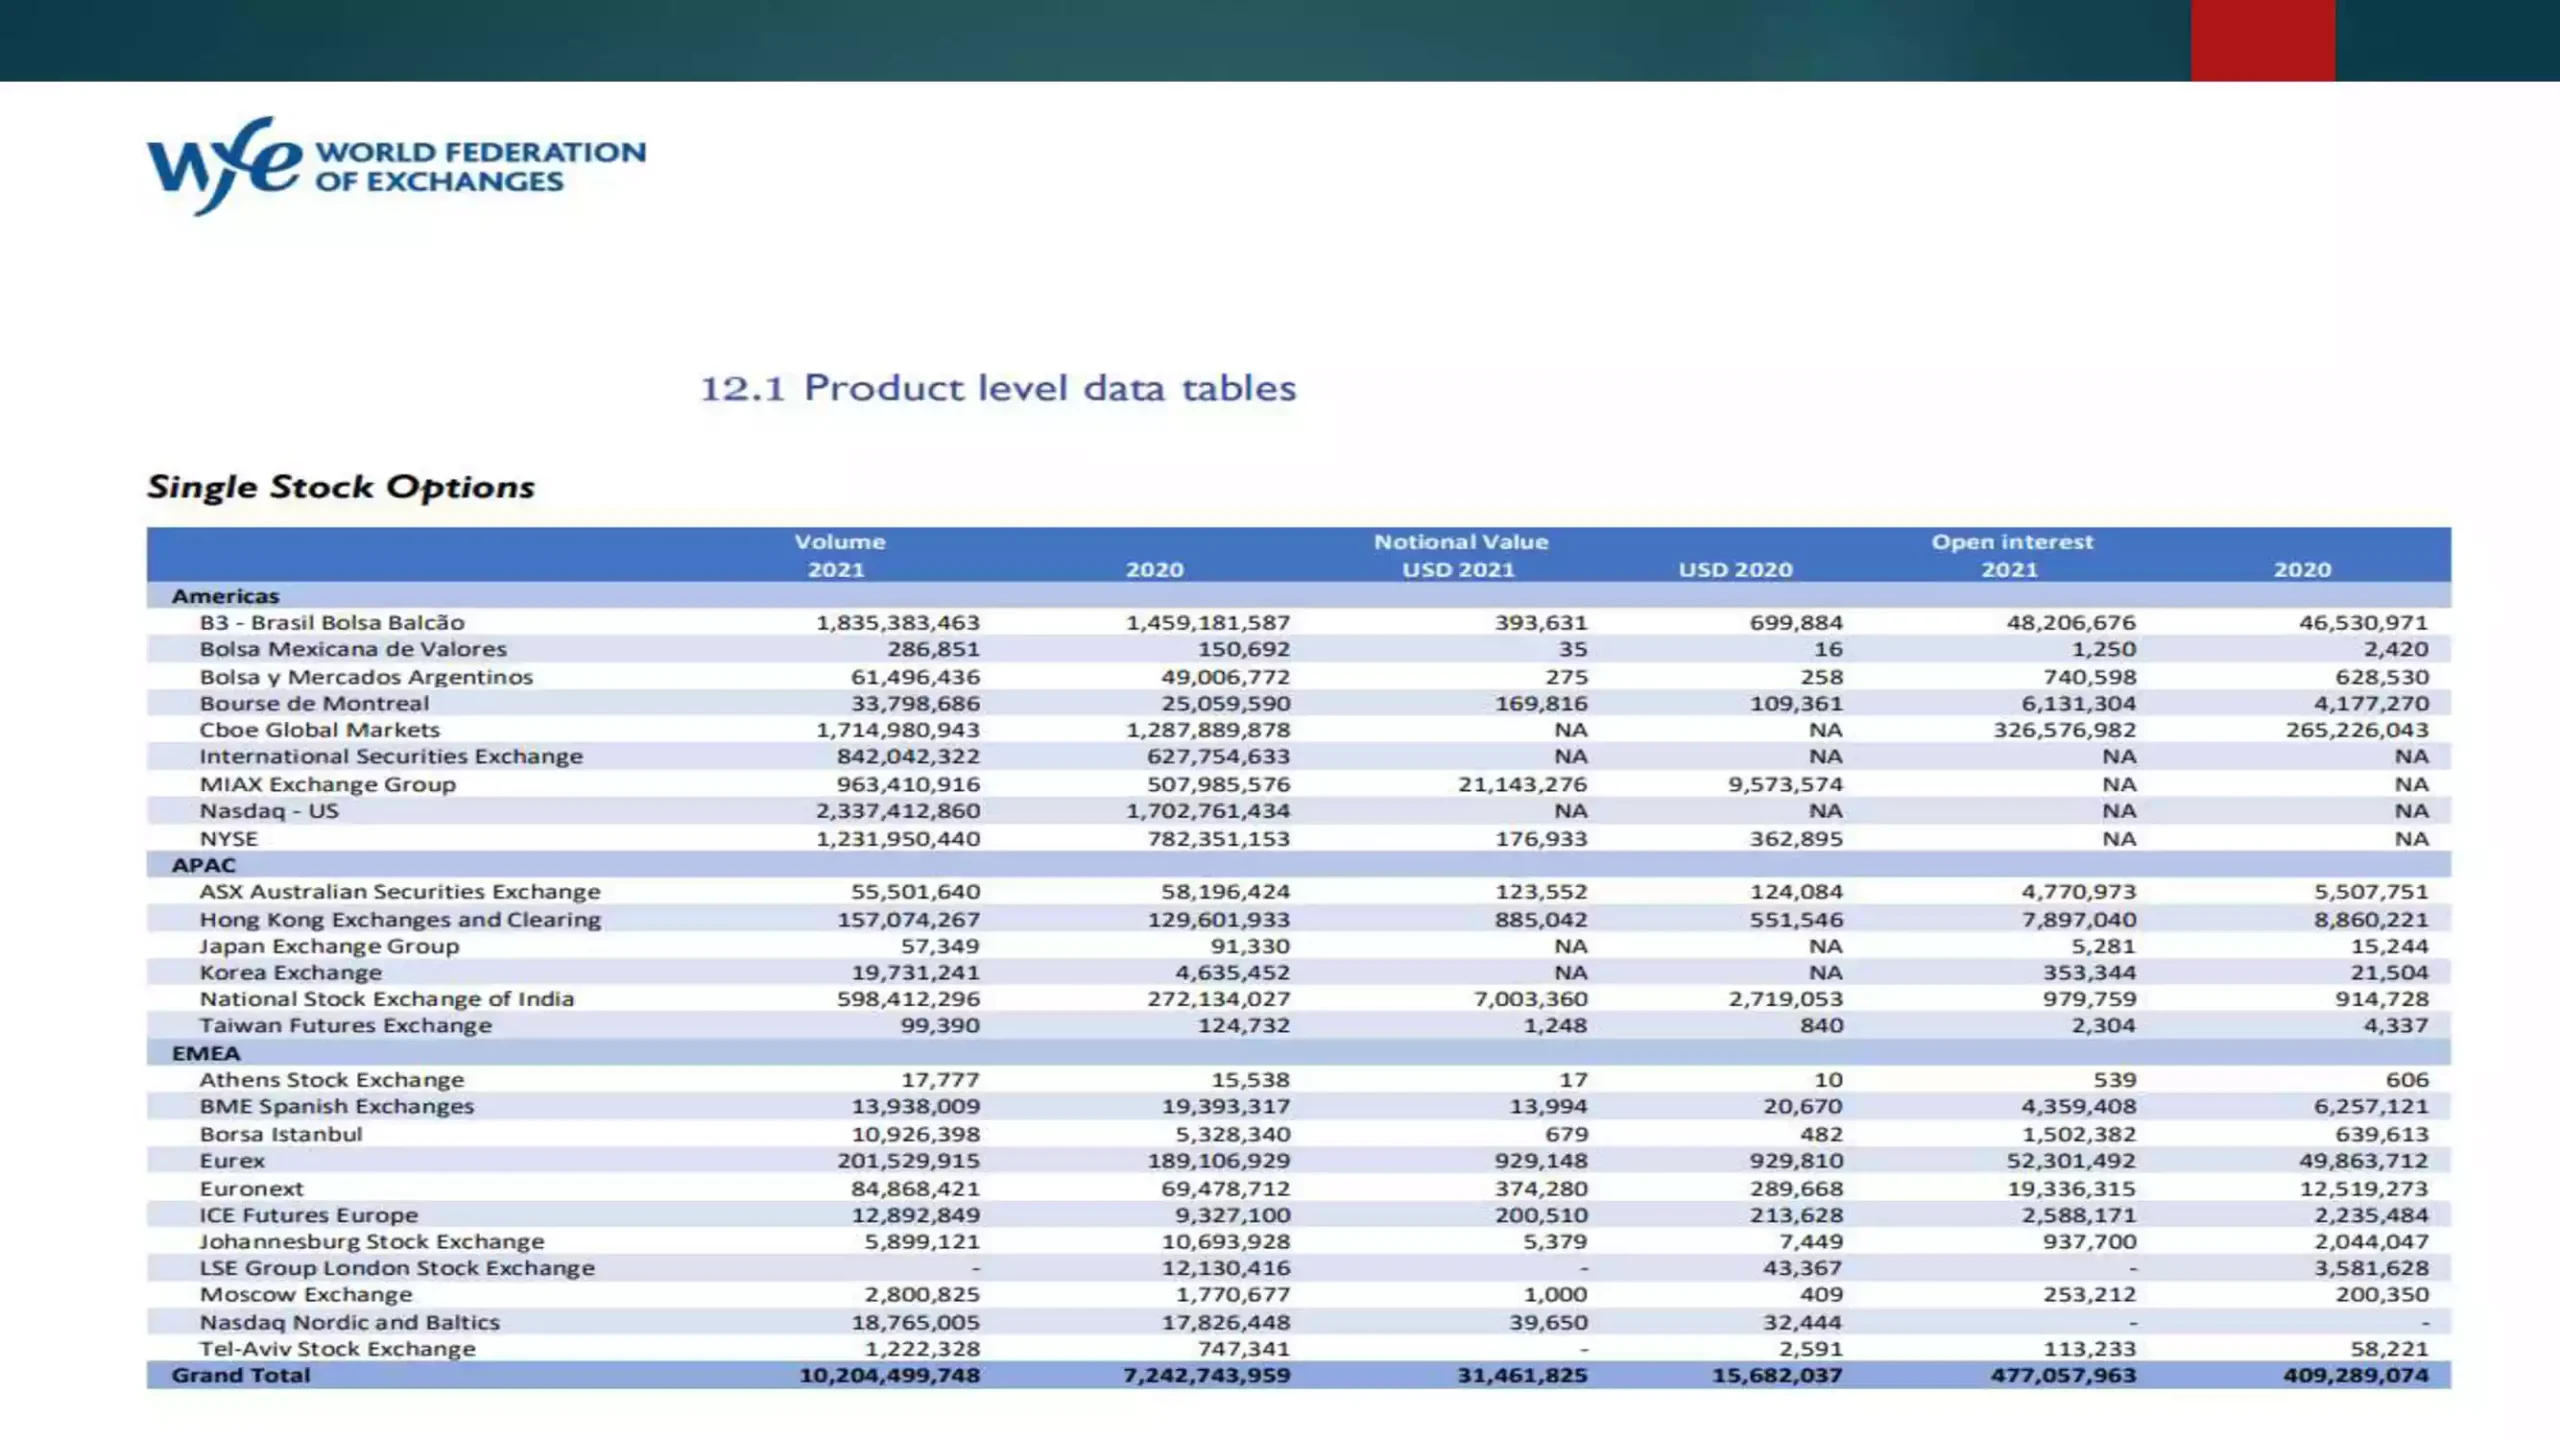
Task: Click the Cboe open interest 326,576,982
Action: (x=2065, y=730)
